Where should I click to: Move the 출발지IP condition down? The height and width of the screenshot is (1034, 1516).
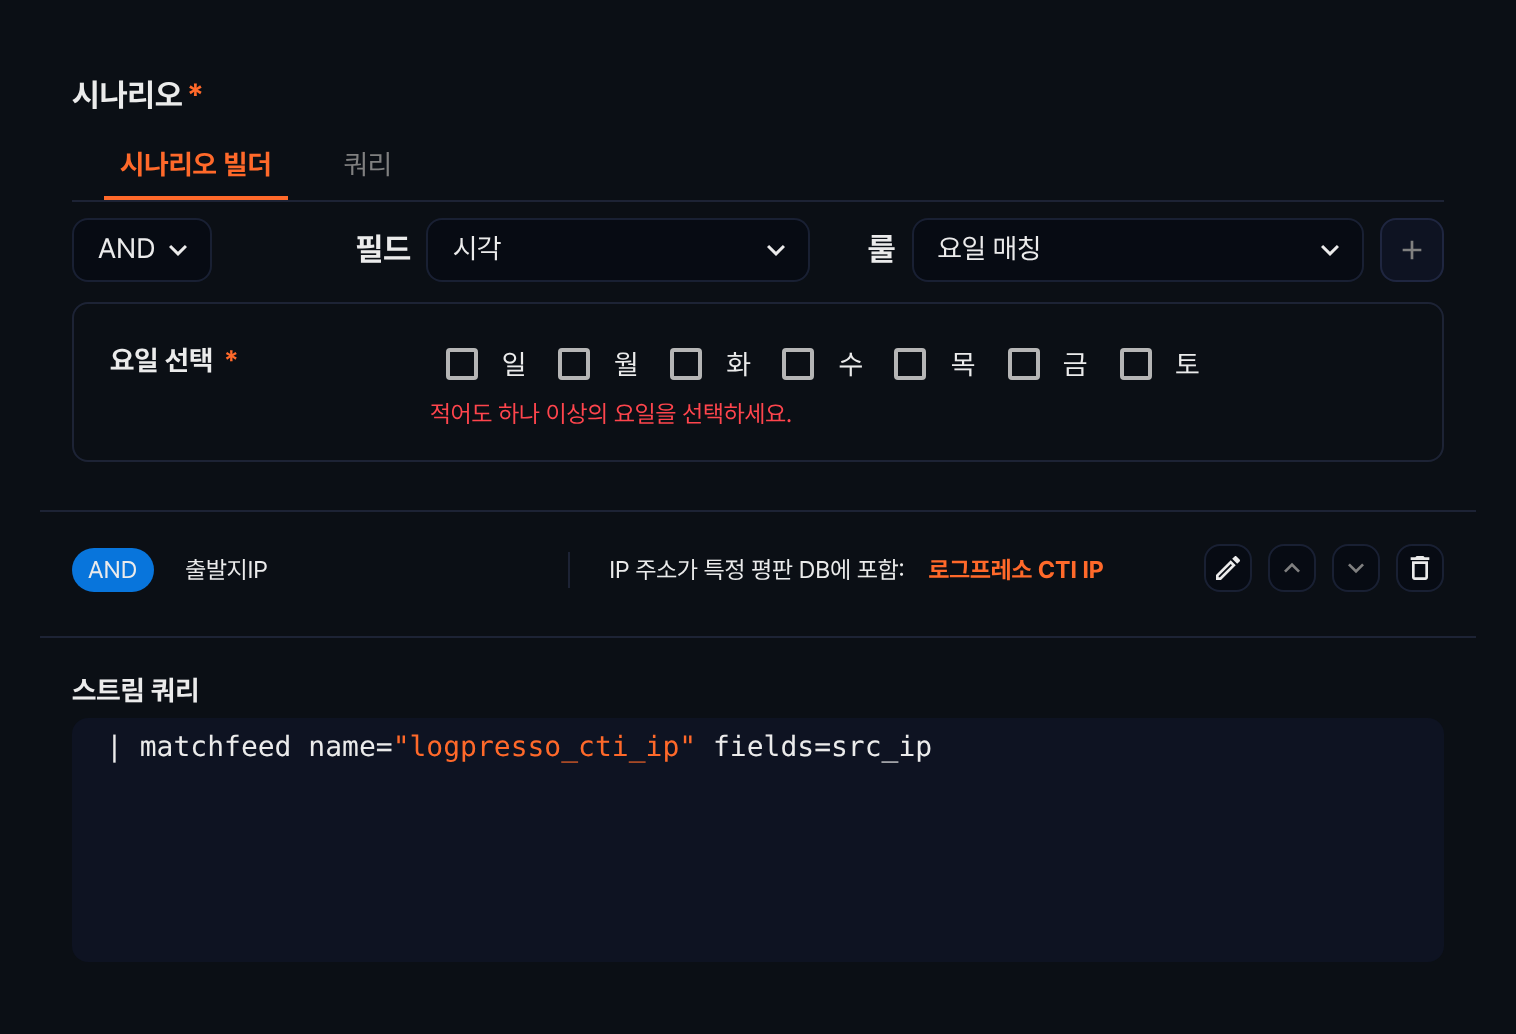pyautogui.click(x=1355, y=568)
